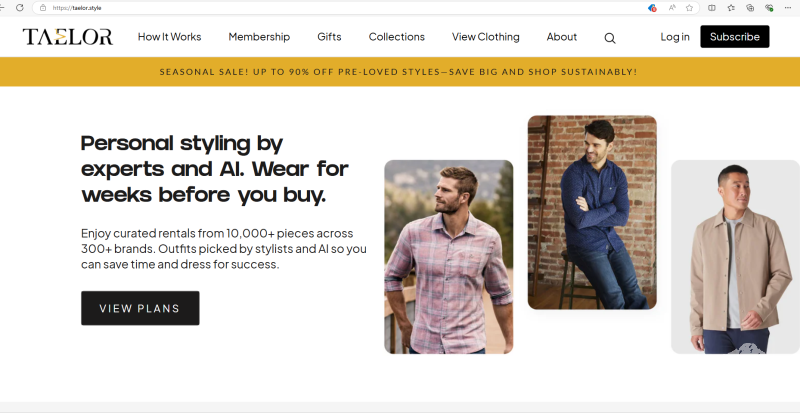Open the Collections menu item
The height and width of the screenshot is (413, 800).
click(x=396, y=37)
